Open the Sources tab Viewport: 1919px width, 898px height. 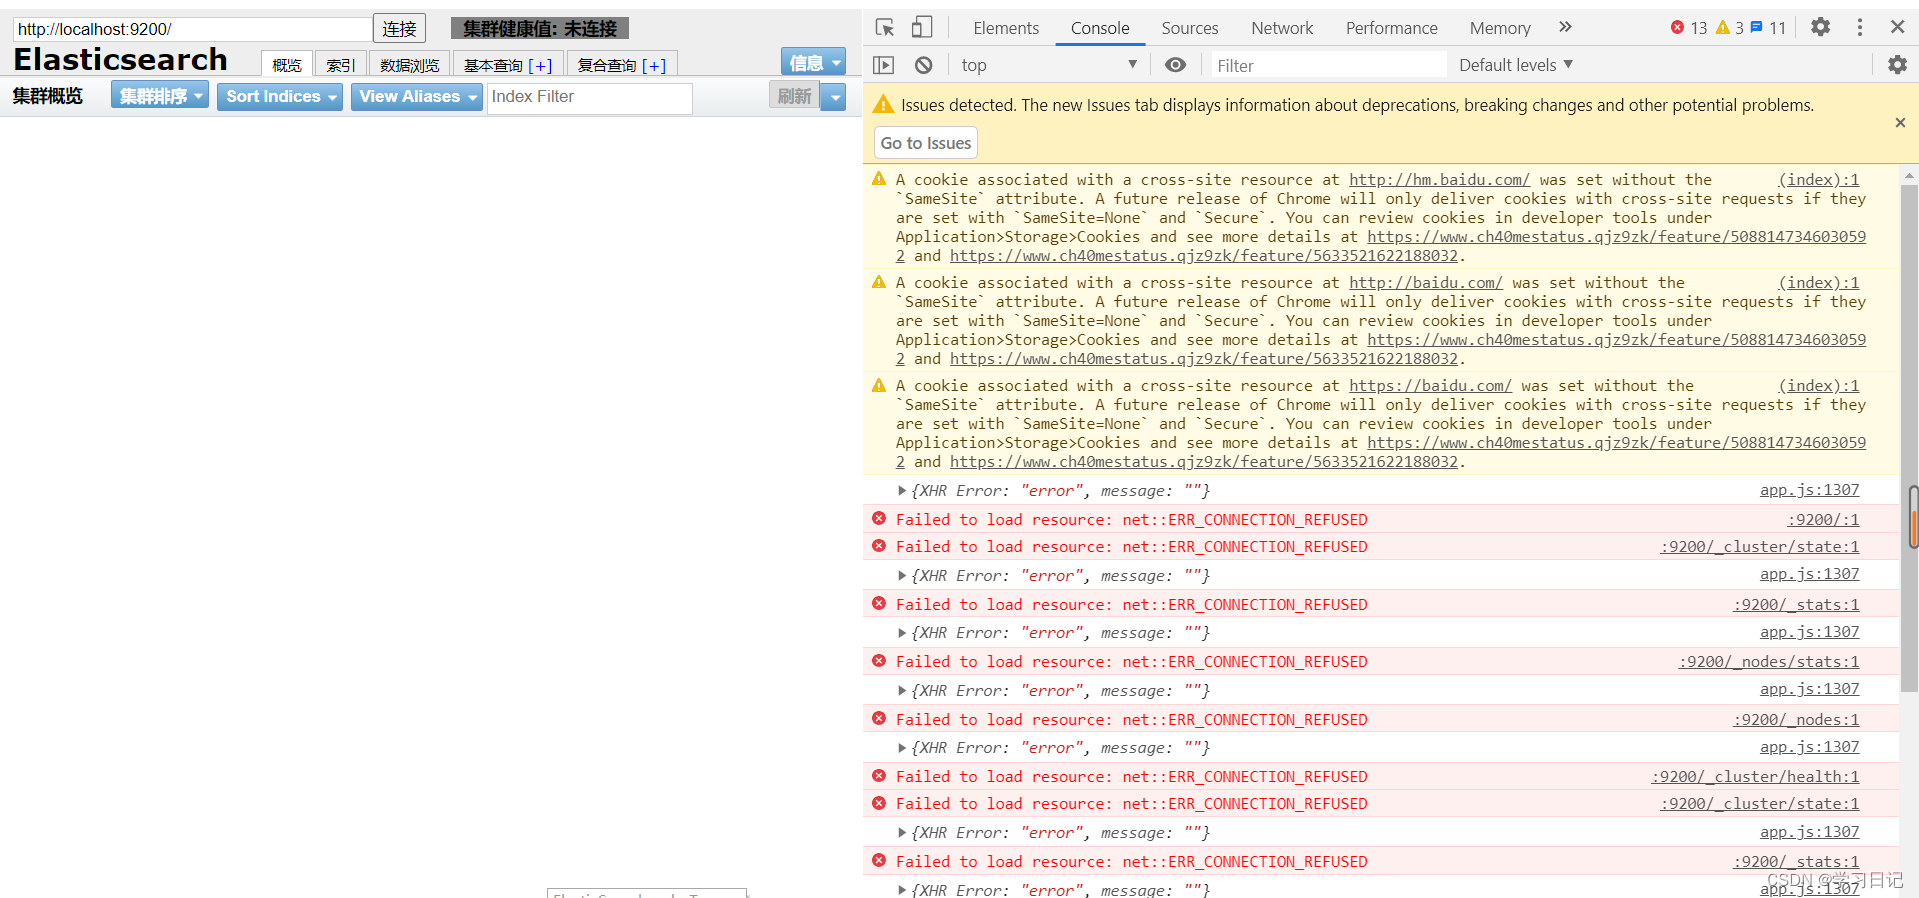point(1190,28)
